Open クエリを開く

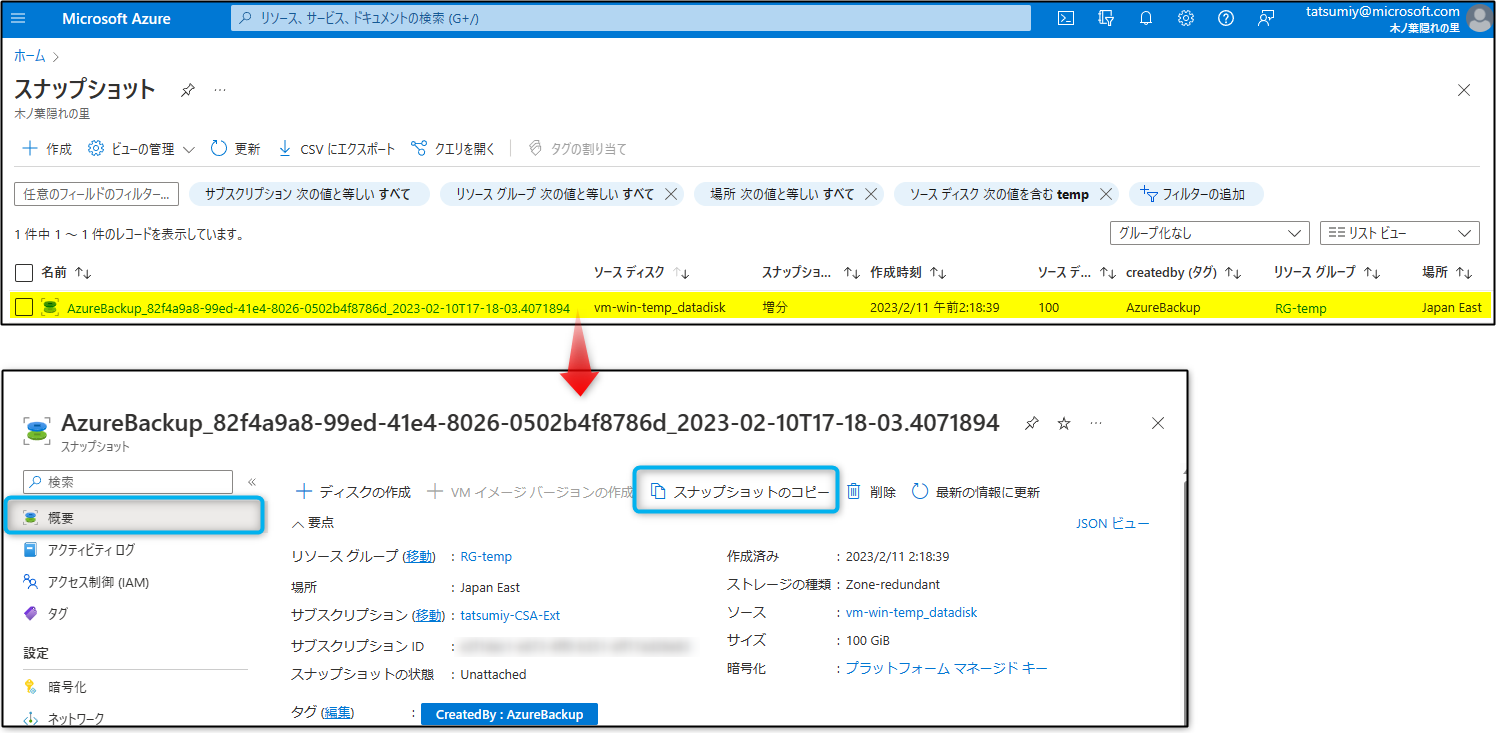(454, 149)
